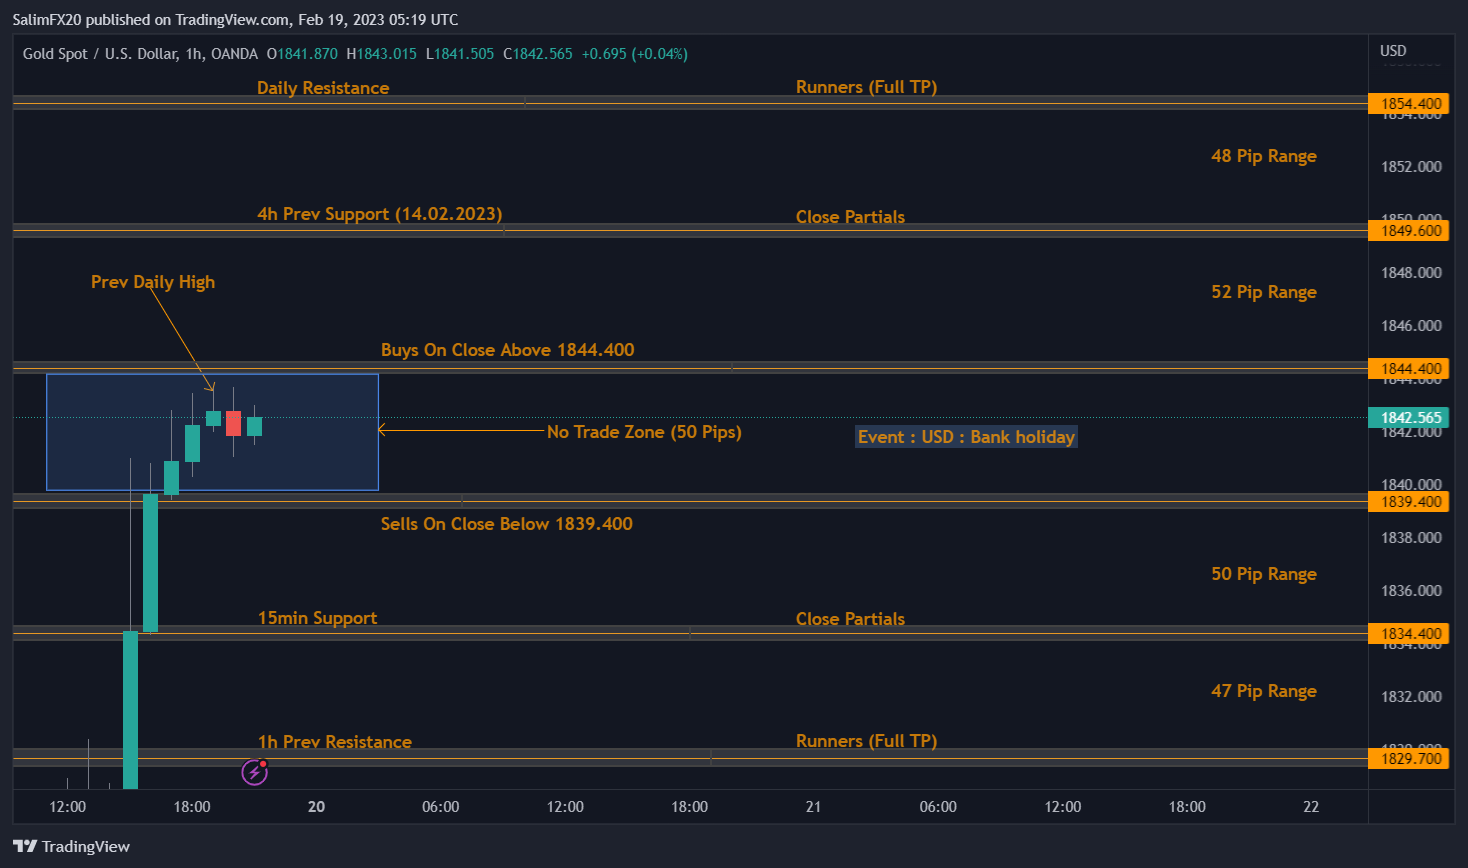This screenshot has width=1468, height=868.
Task: Click the Buys On Close Above 1844.400 text
Action: pyautogui.click(x=507, y=349)
